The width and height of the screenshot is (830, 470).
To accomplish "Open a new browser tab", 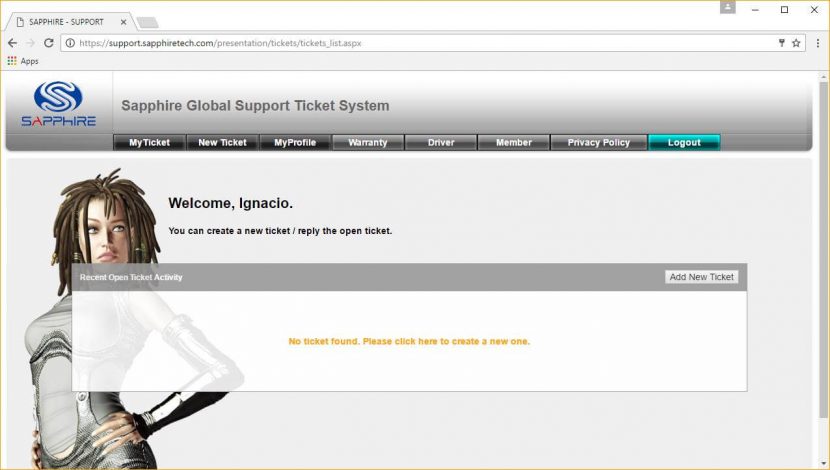I will tap(147, 22).
